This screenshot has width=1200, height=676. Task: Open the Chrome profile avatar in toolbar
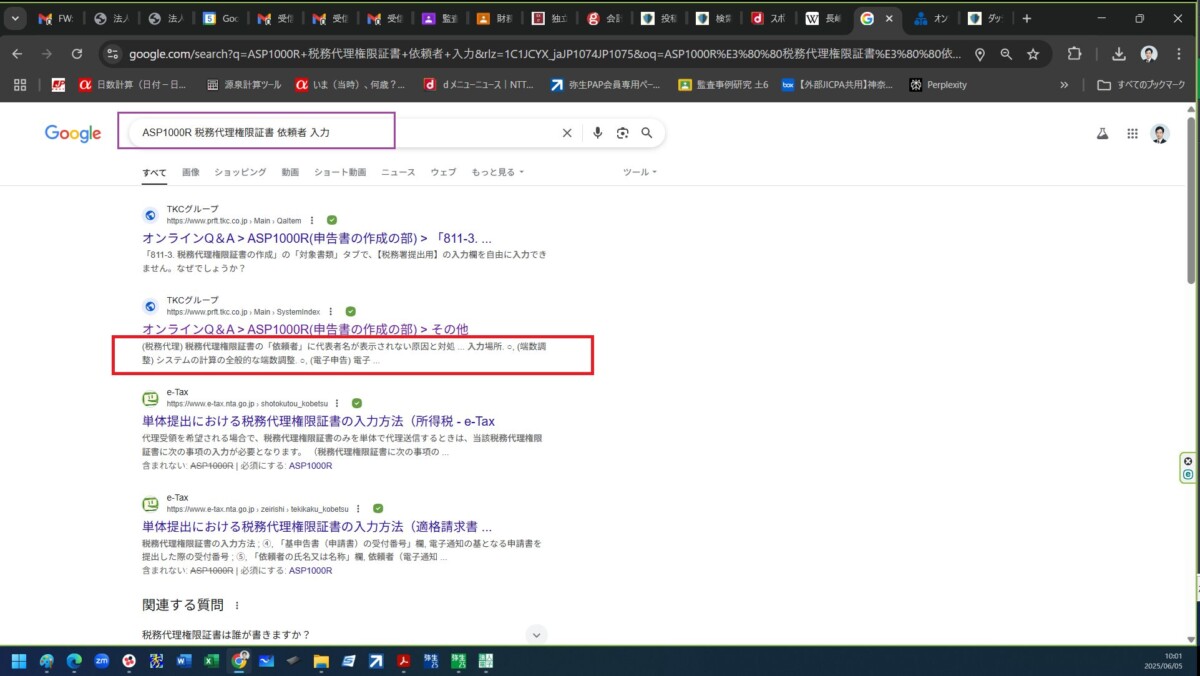click(1149, 54)
